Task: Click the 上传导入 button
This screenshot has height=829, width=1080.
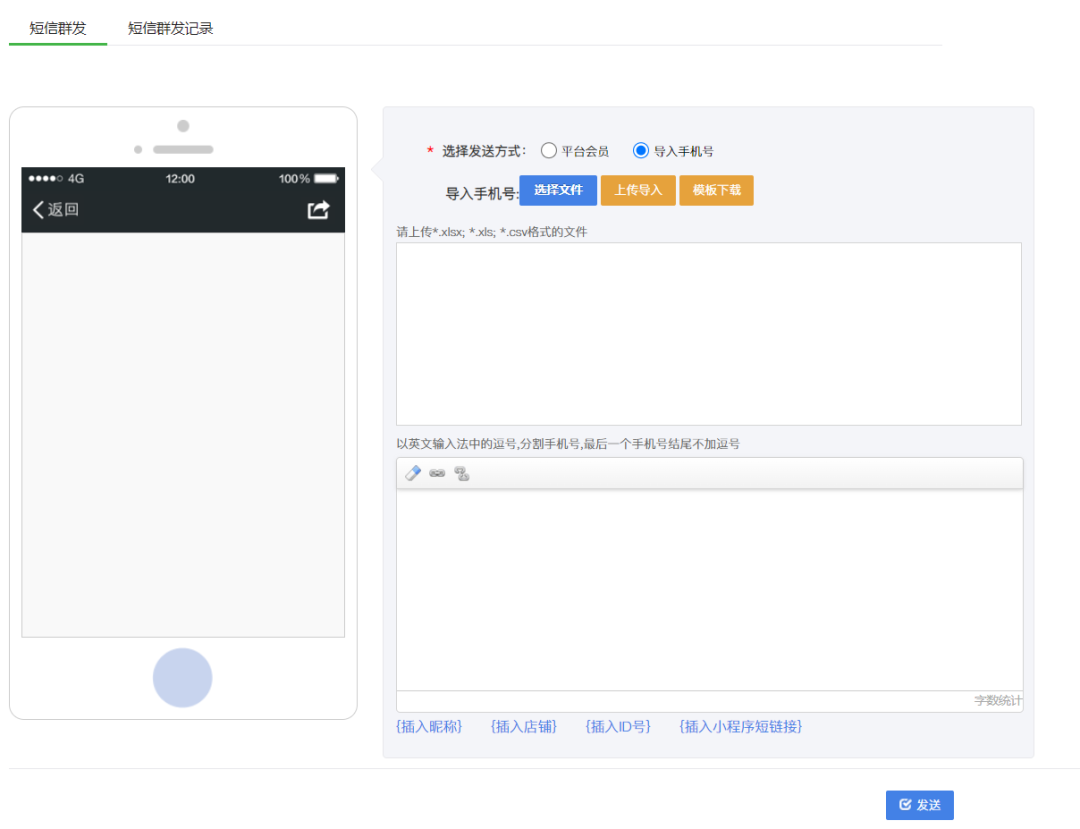Action: 638,190
